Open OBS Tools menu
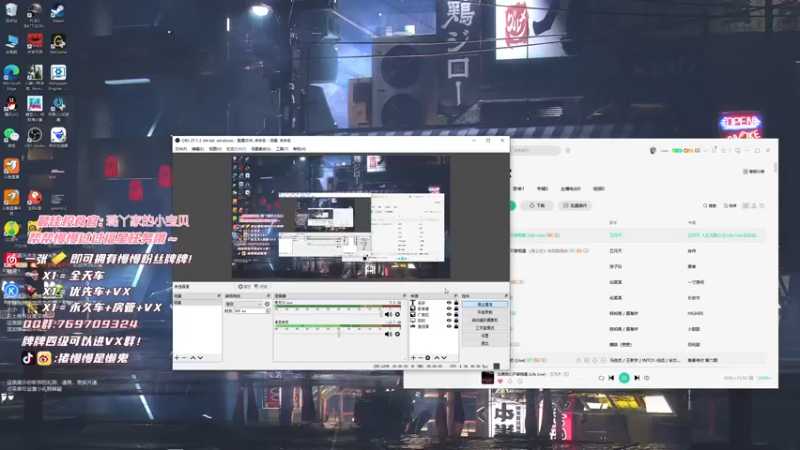Screen dimensions: 800x450 282,148
